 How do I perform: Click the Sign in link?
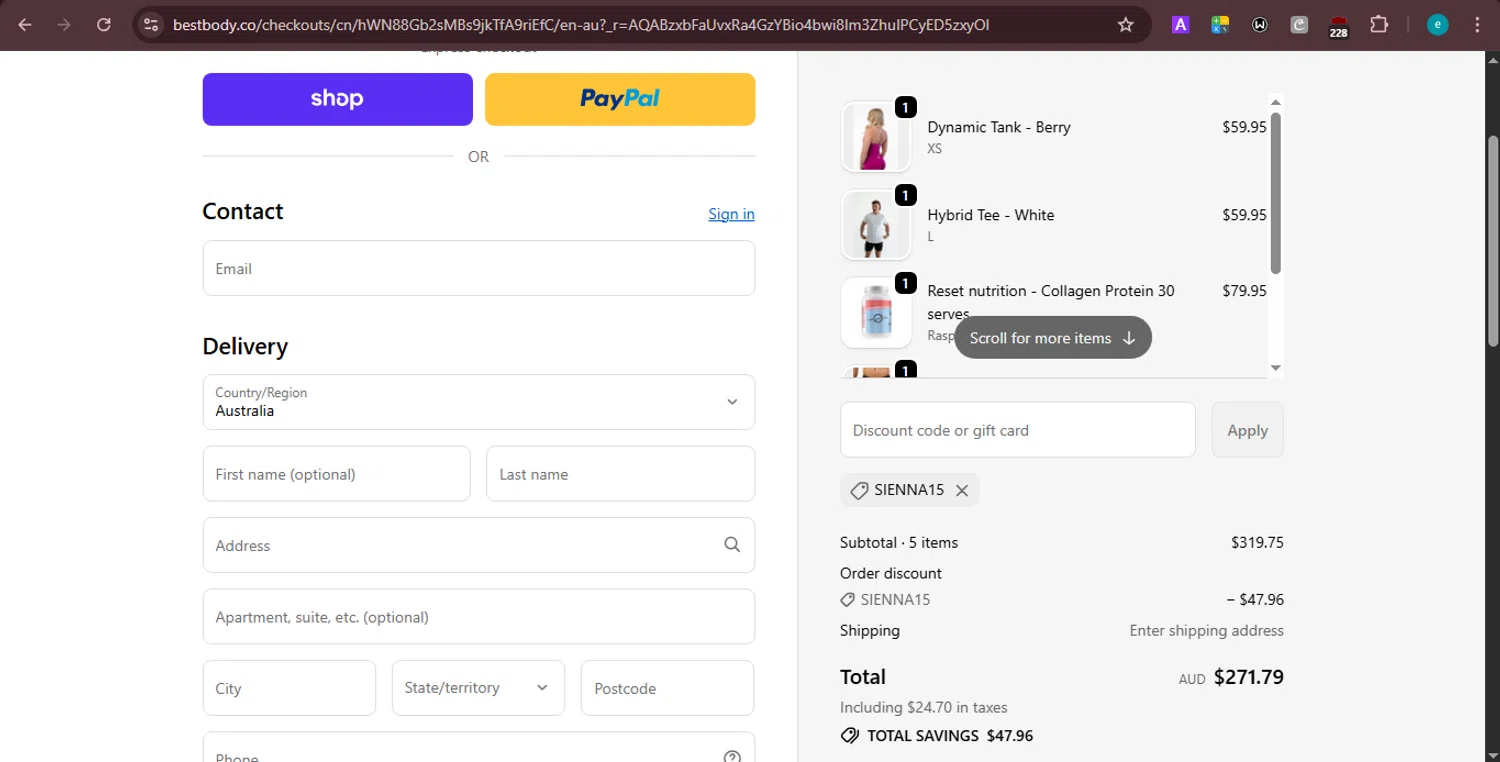731,214
